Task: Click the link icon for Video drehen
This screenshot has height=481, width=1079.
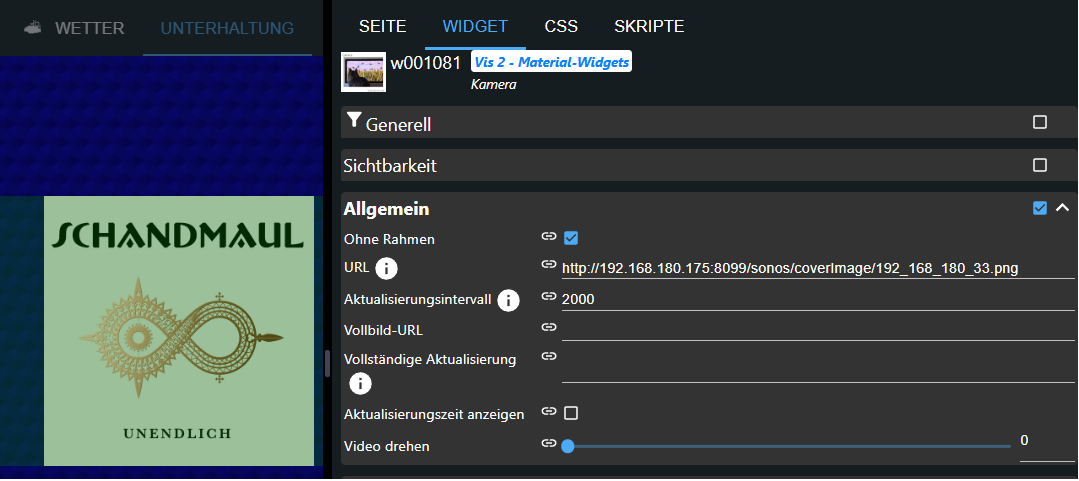Action: point(548,444)
